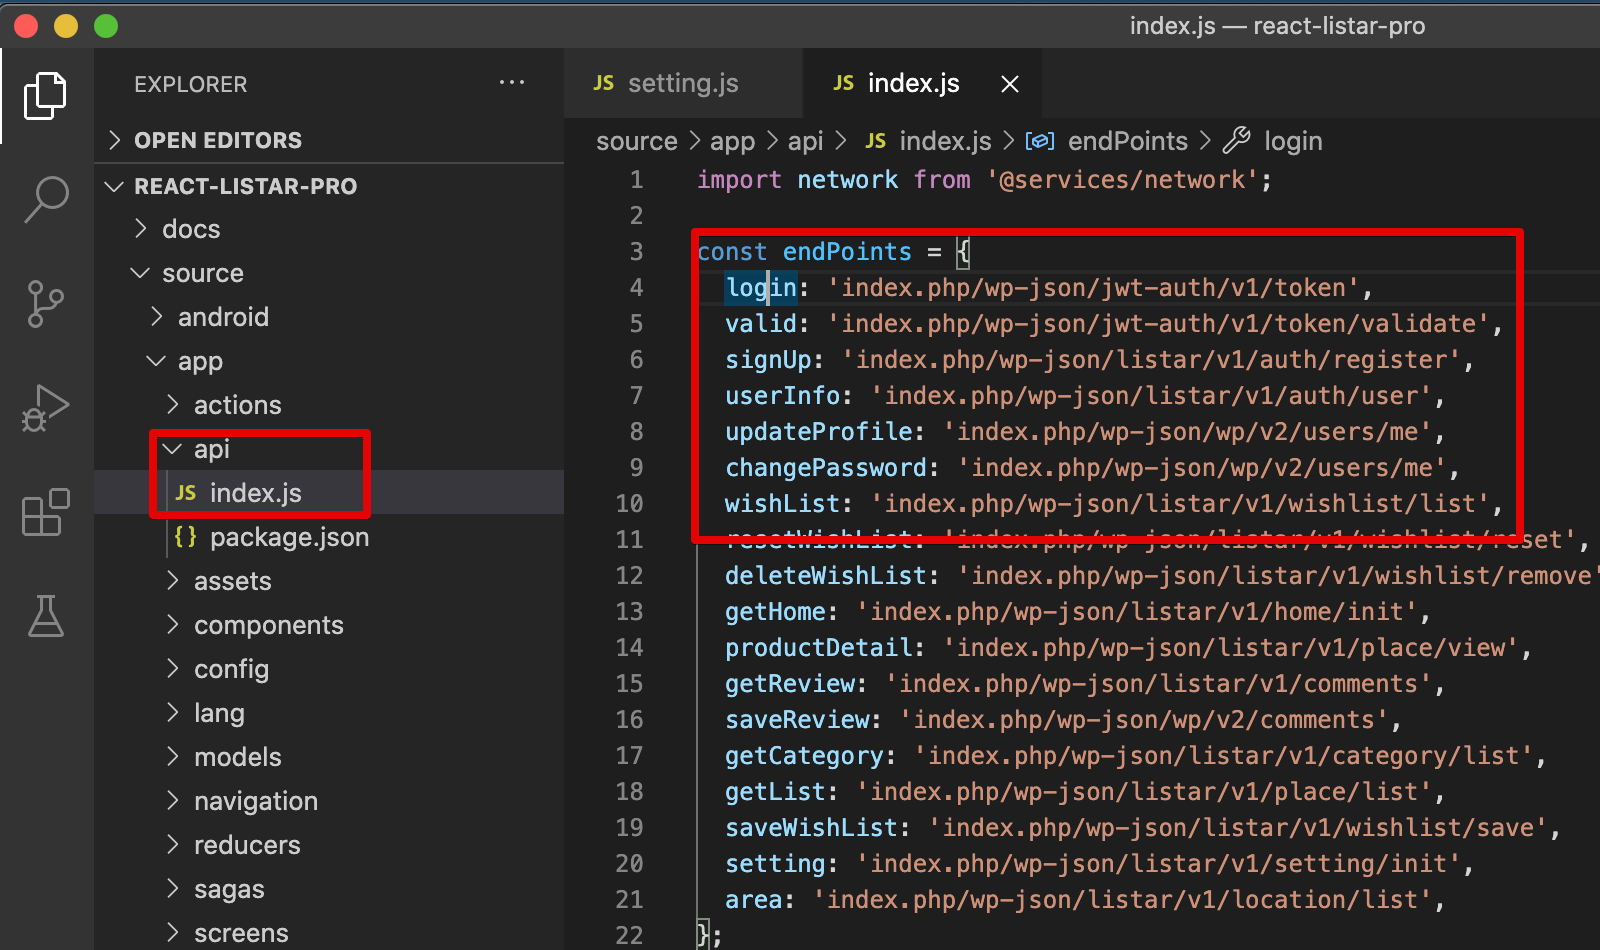Click 'api' breadcrumb segment
Screen dimensions: 1600x950
point(805,141)
